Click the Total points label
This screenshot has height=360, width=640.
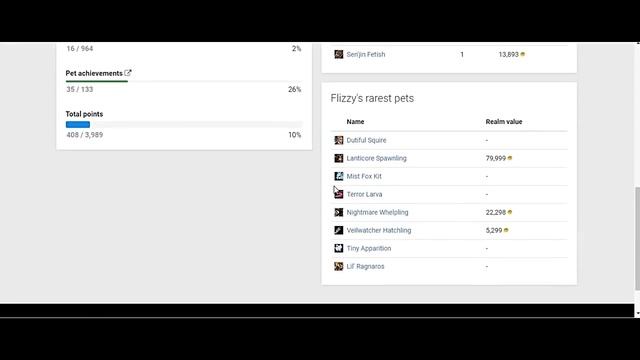[x=84, y=114]
